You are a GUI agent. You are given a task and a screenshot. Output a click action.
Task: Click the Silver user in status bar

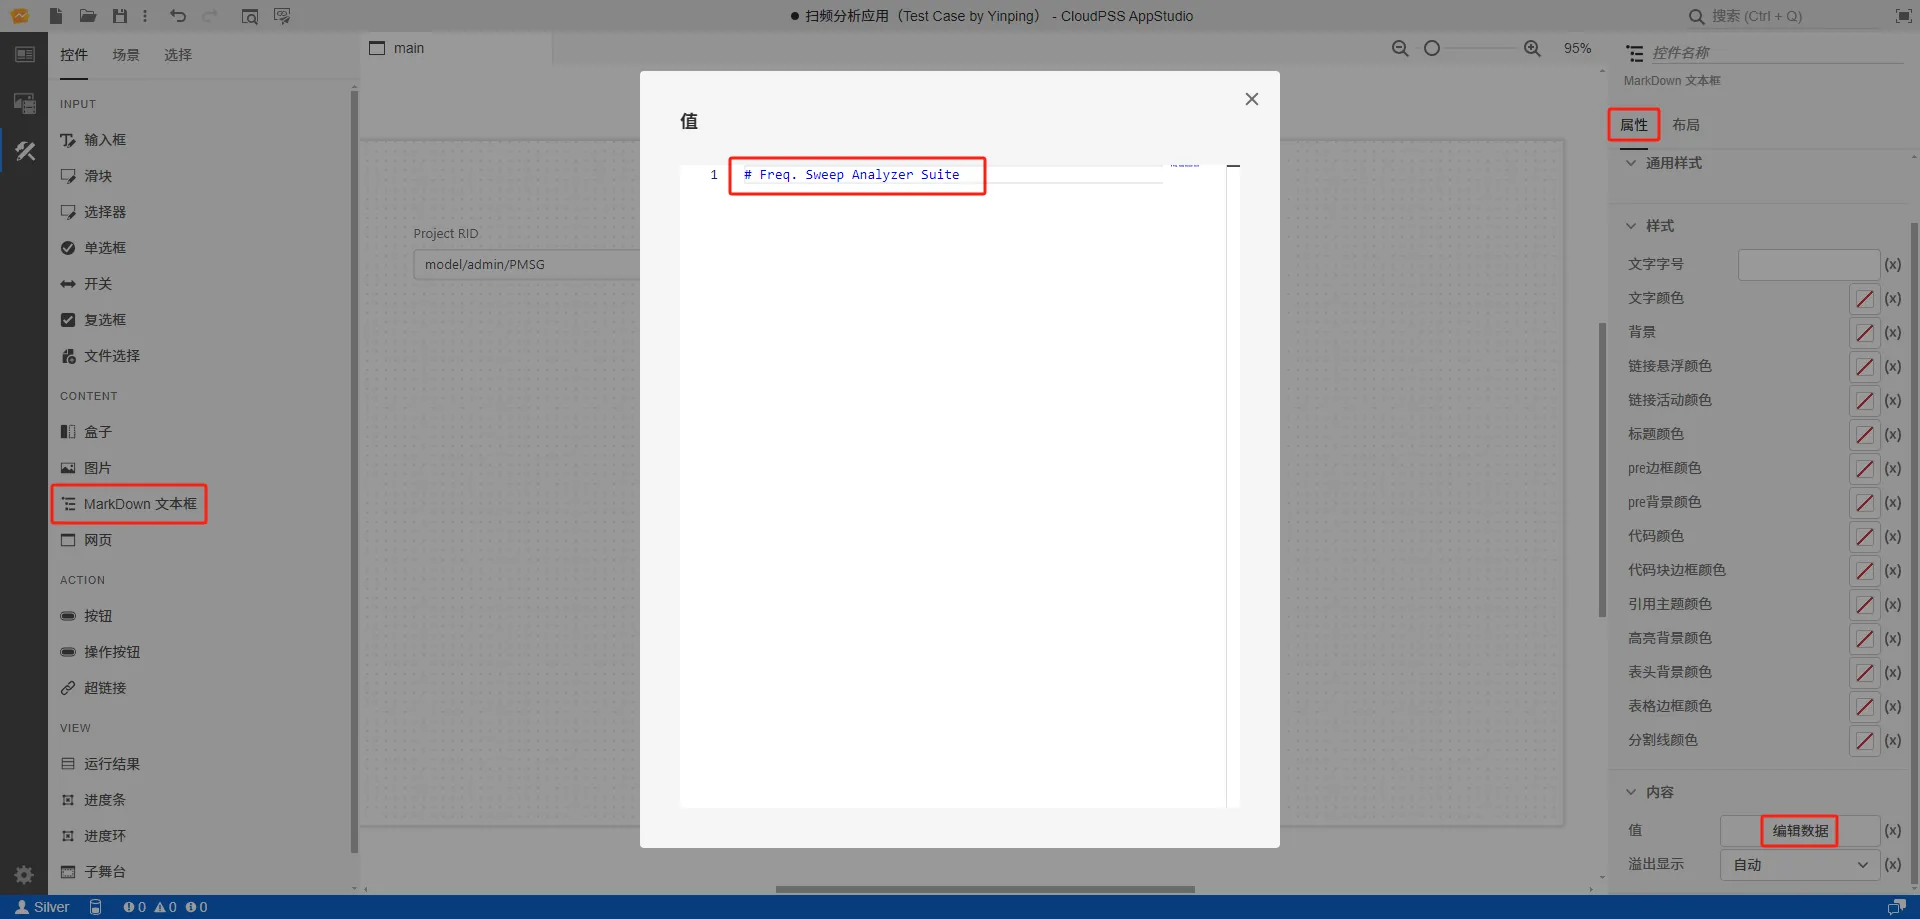42,907
